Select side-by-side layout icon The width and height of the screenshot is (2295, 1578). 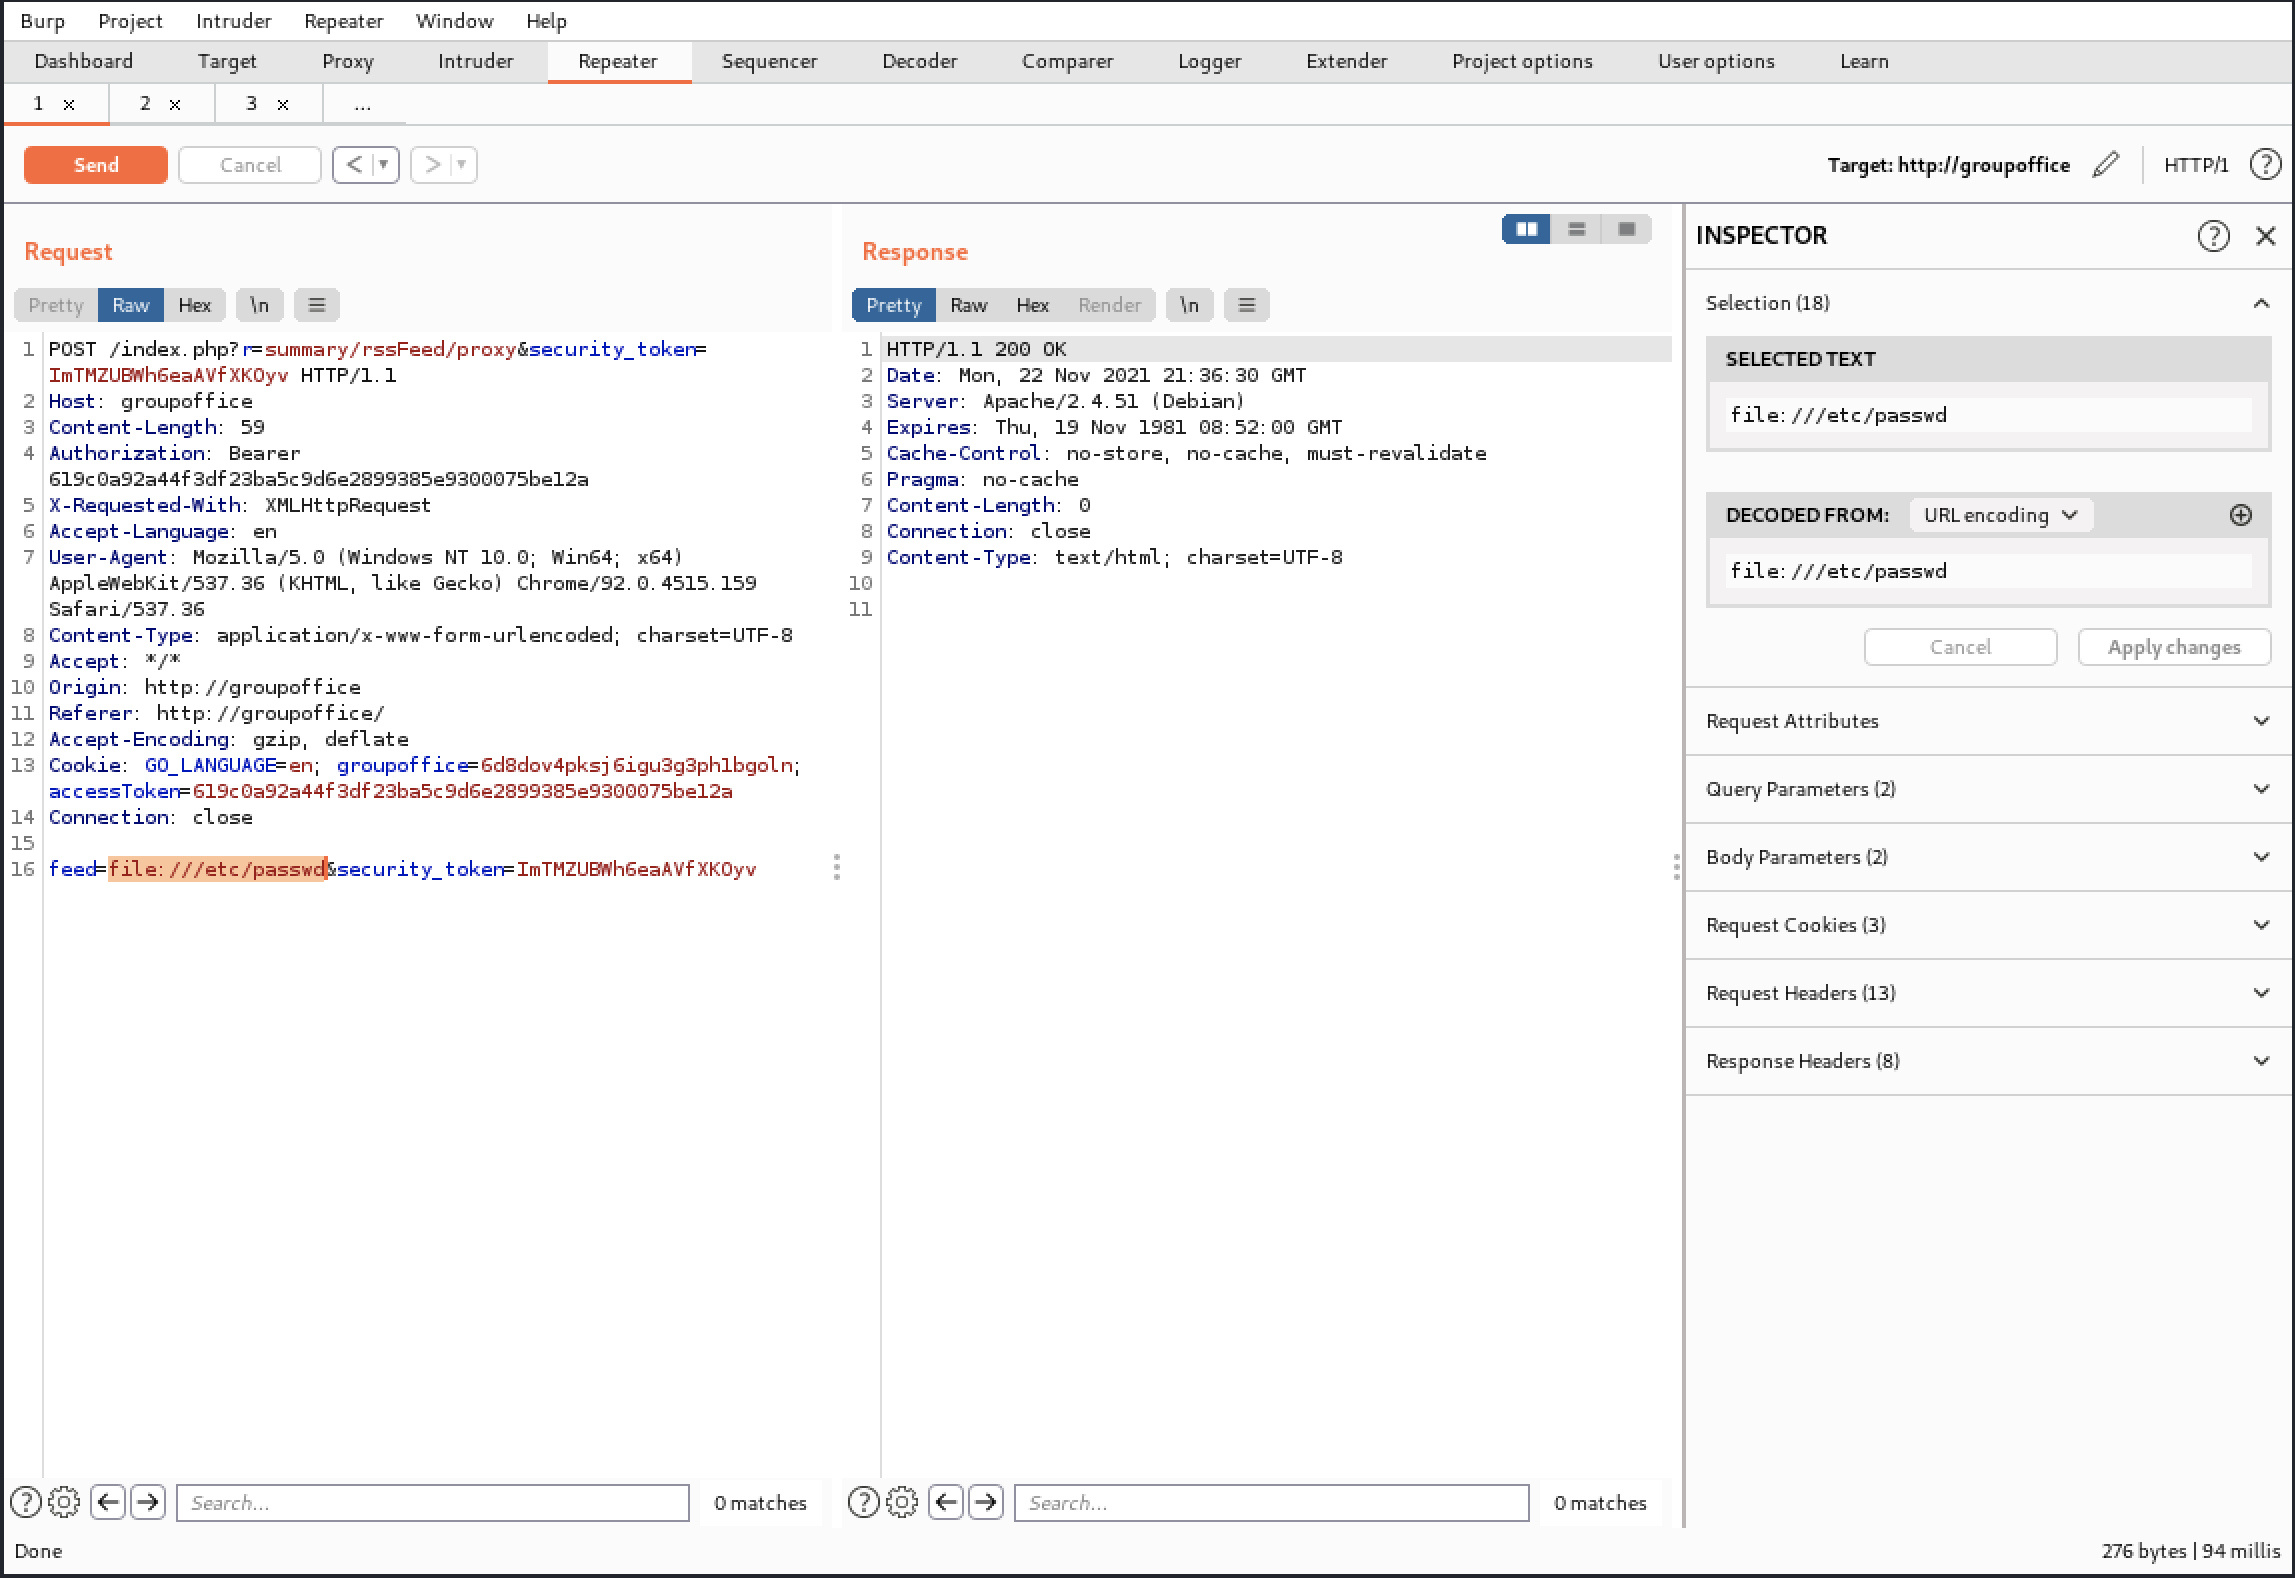[x=1526, y=229]
